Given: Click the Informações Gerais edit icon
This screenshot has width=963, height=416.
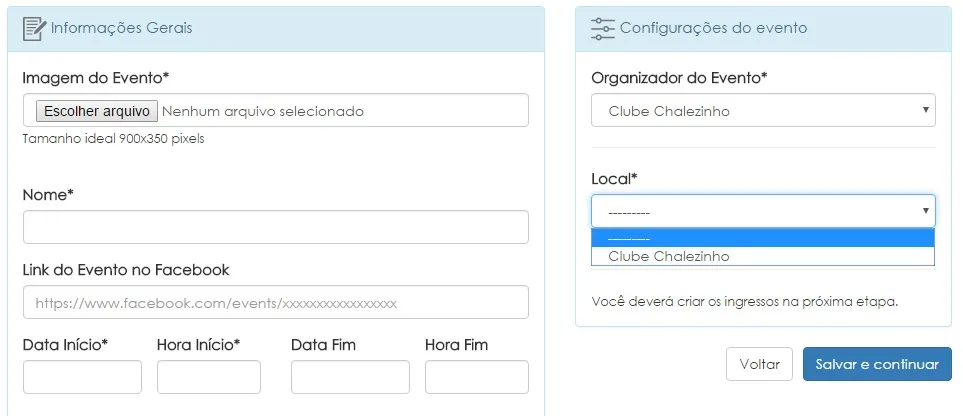Looking at the screenshot, I should click(x=34, y=28).
